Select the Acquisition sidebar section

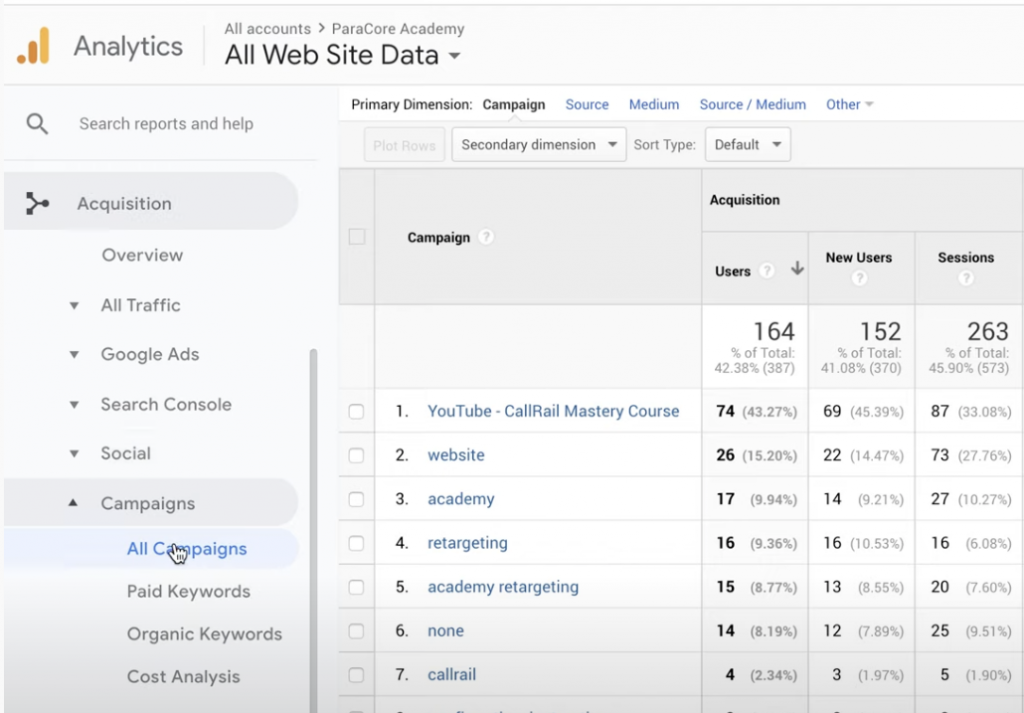click(151, 203)
